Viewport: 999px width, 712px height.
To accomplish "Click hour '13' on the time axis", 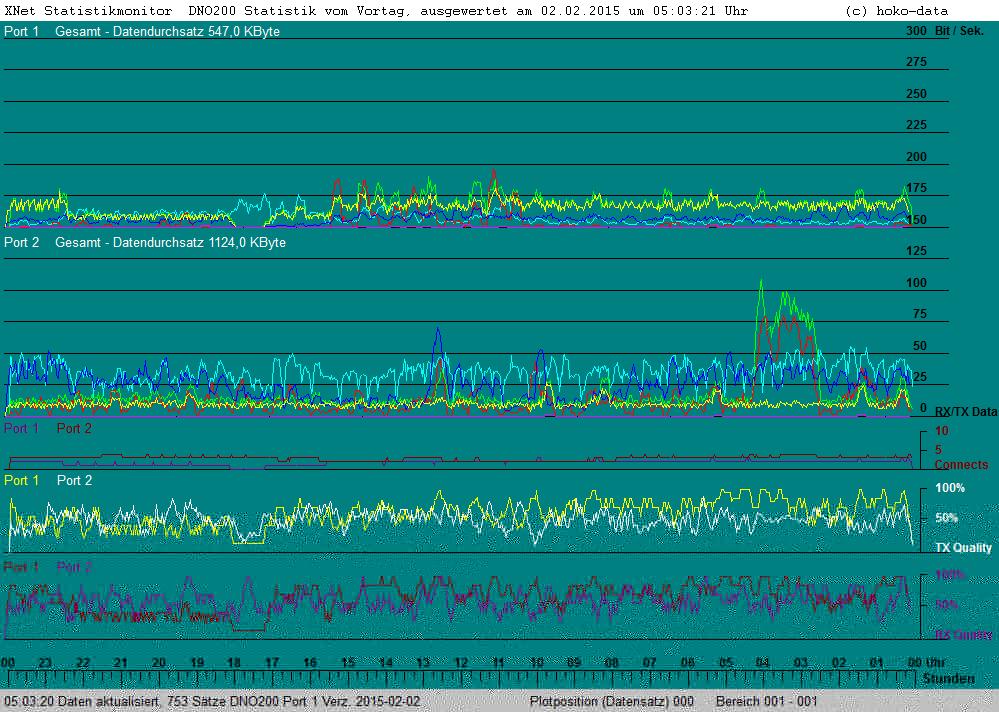I will (x=423, y=662).
